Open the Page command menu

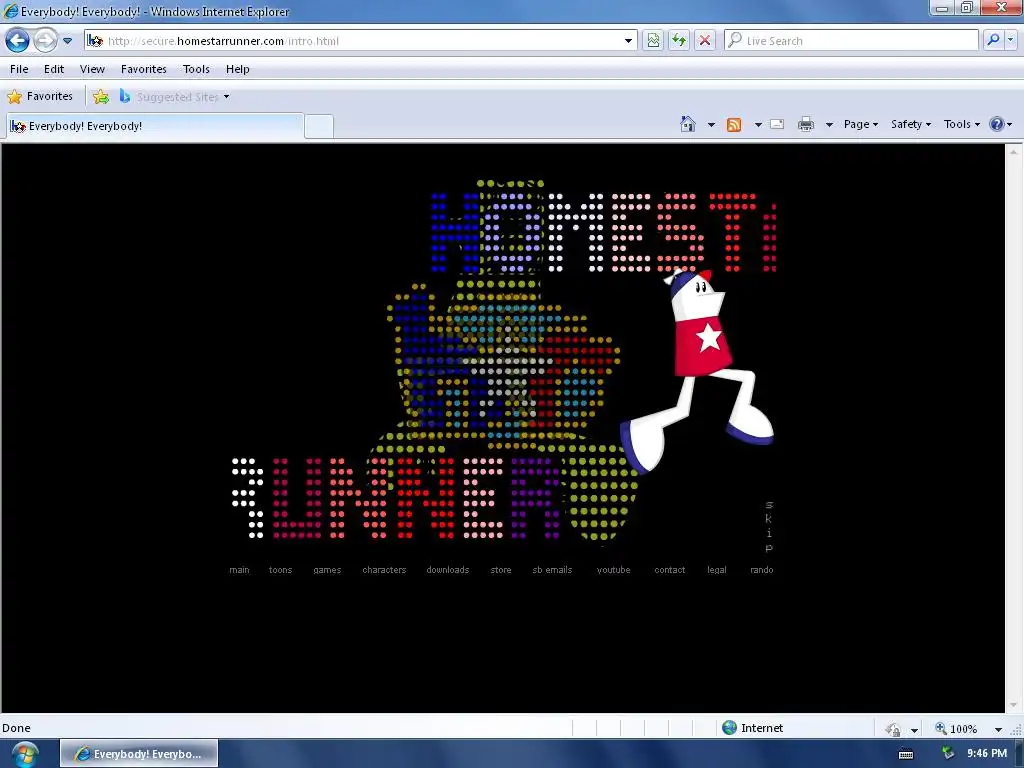click(861, 124)
